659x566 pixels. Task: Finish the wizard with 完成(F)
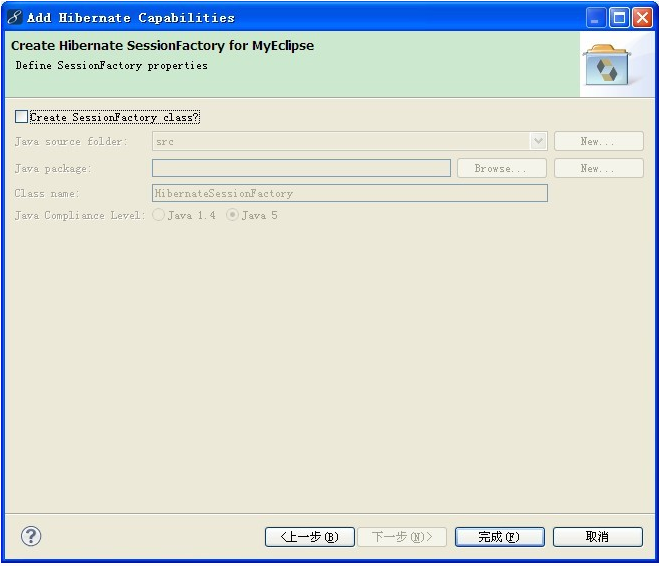pos(500,537)
